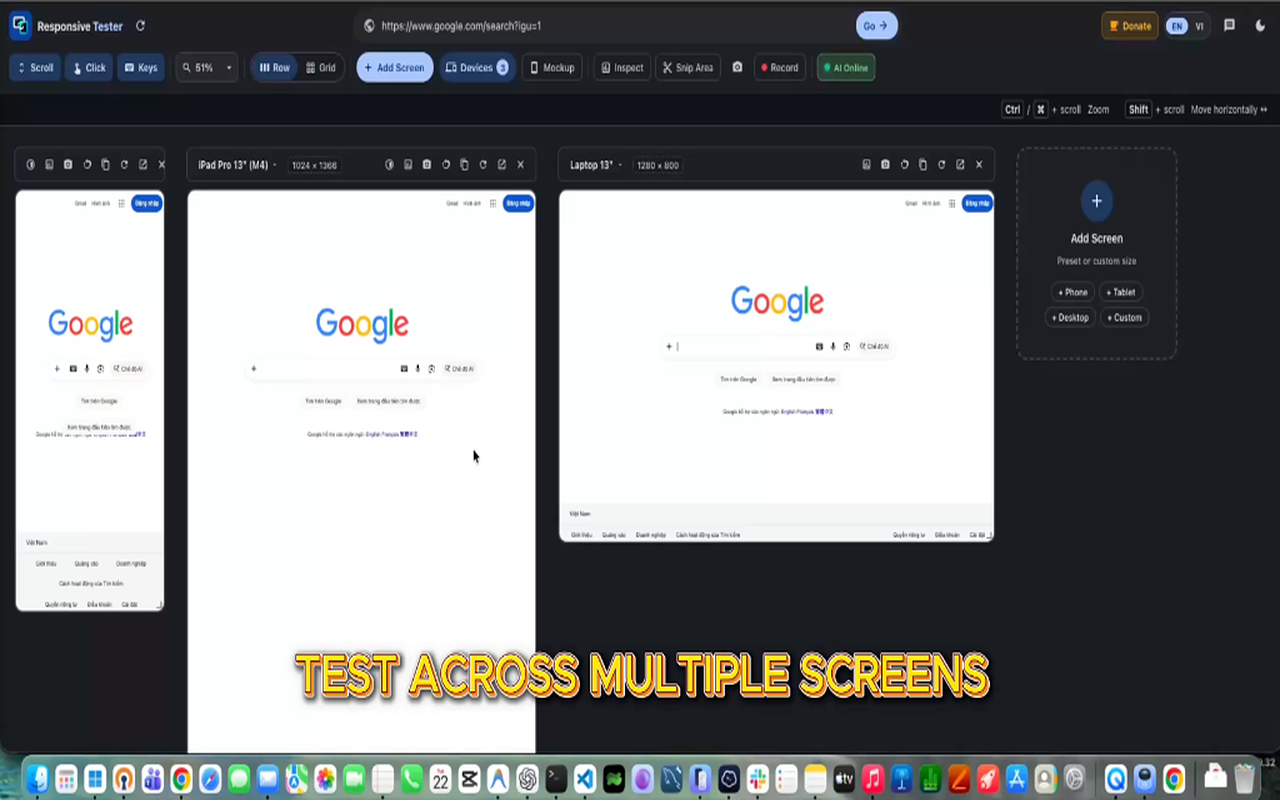This screenshot has height=800, width=1280.
Task: Click Đăng nhập button in Laptop 13" preview
Action: (x=977, y=203)
